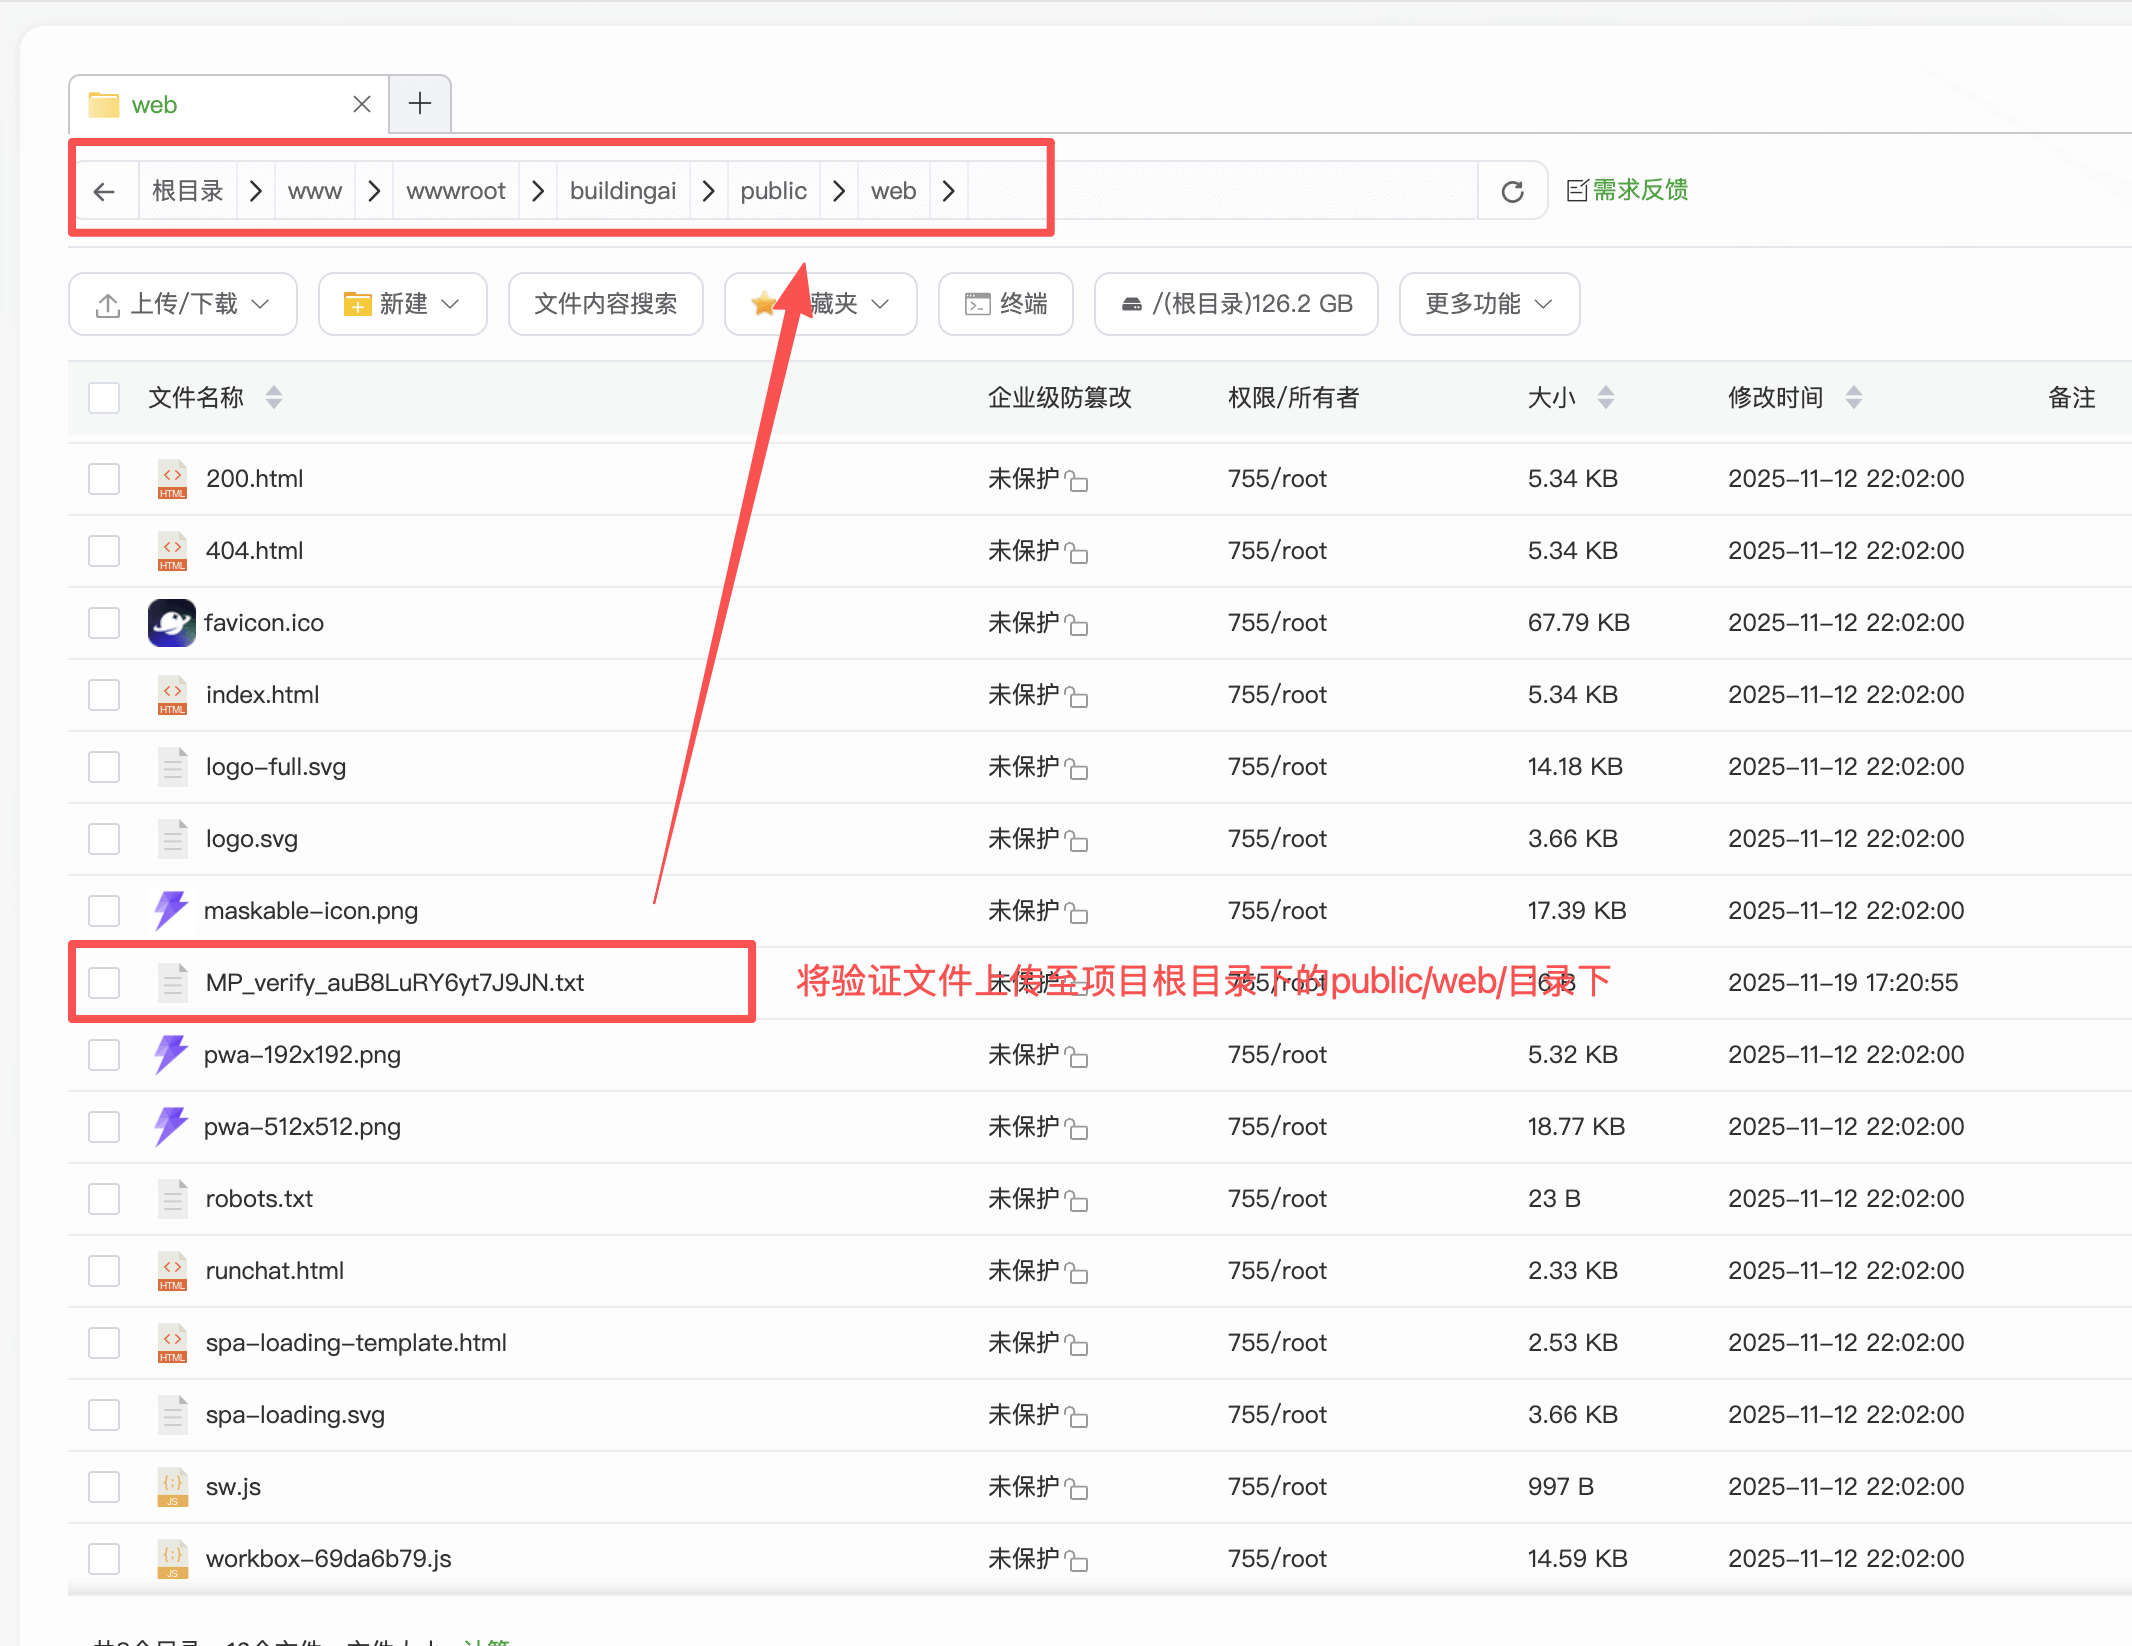Open the 终端 terminal
Viewport: 2132px width, 1646px height.
[1004, 303]
